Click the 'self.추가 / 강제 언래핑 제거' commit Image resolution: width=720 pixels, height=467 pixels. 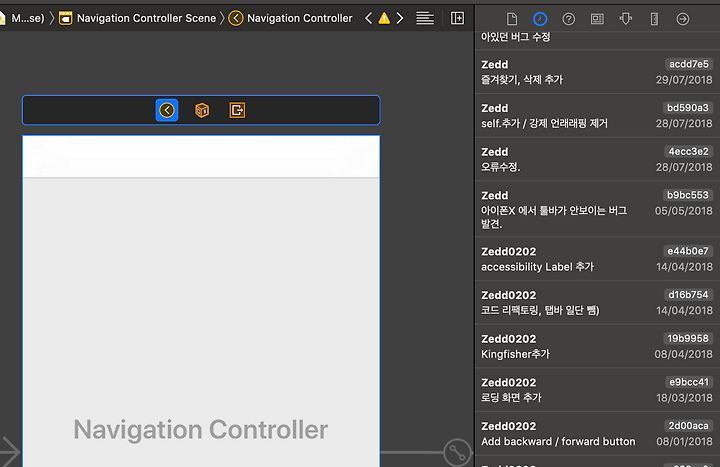click(544, 124)
